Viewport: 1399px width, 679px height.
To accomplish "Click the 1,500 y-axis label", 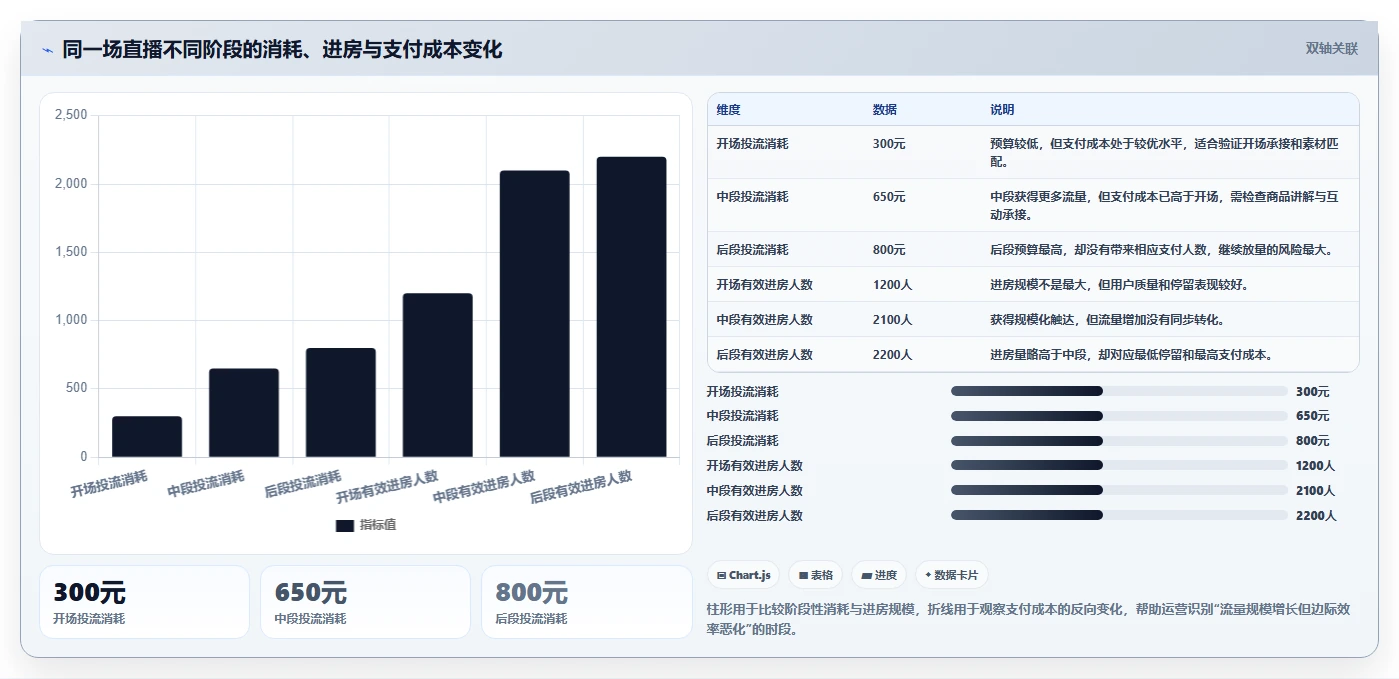I will click(70, 252).
